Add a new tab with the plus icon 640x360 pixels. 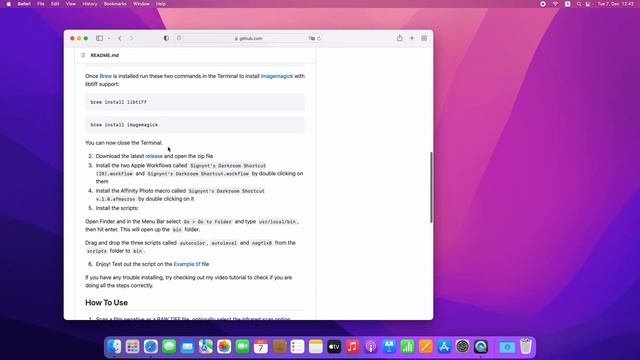412,38
